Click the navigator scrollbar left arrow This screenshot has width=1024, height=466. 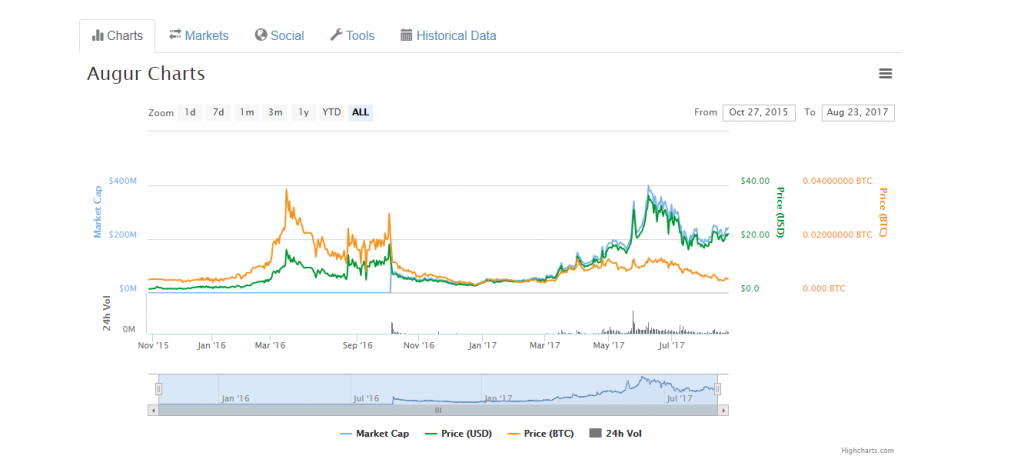(x=153, y=411)
